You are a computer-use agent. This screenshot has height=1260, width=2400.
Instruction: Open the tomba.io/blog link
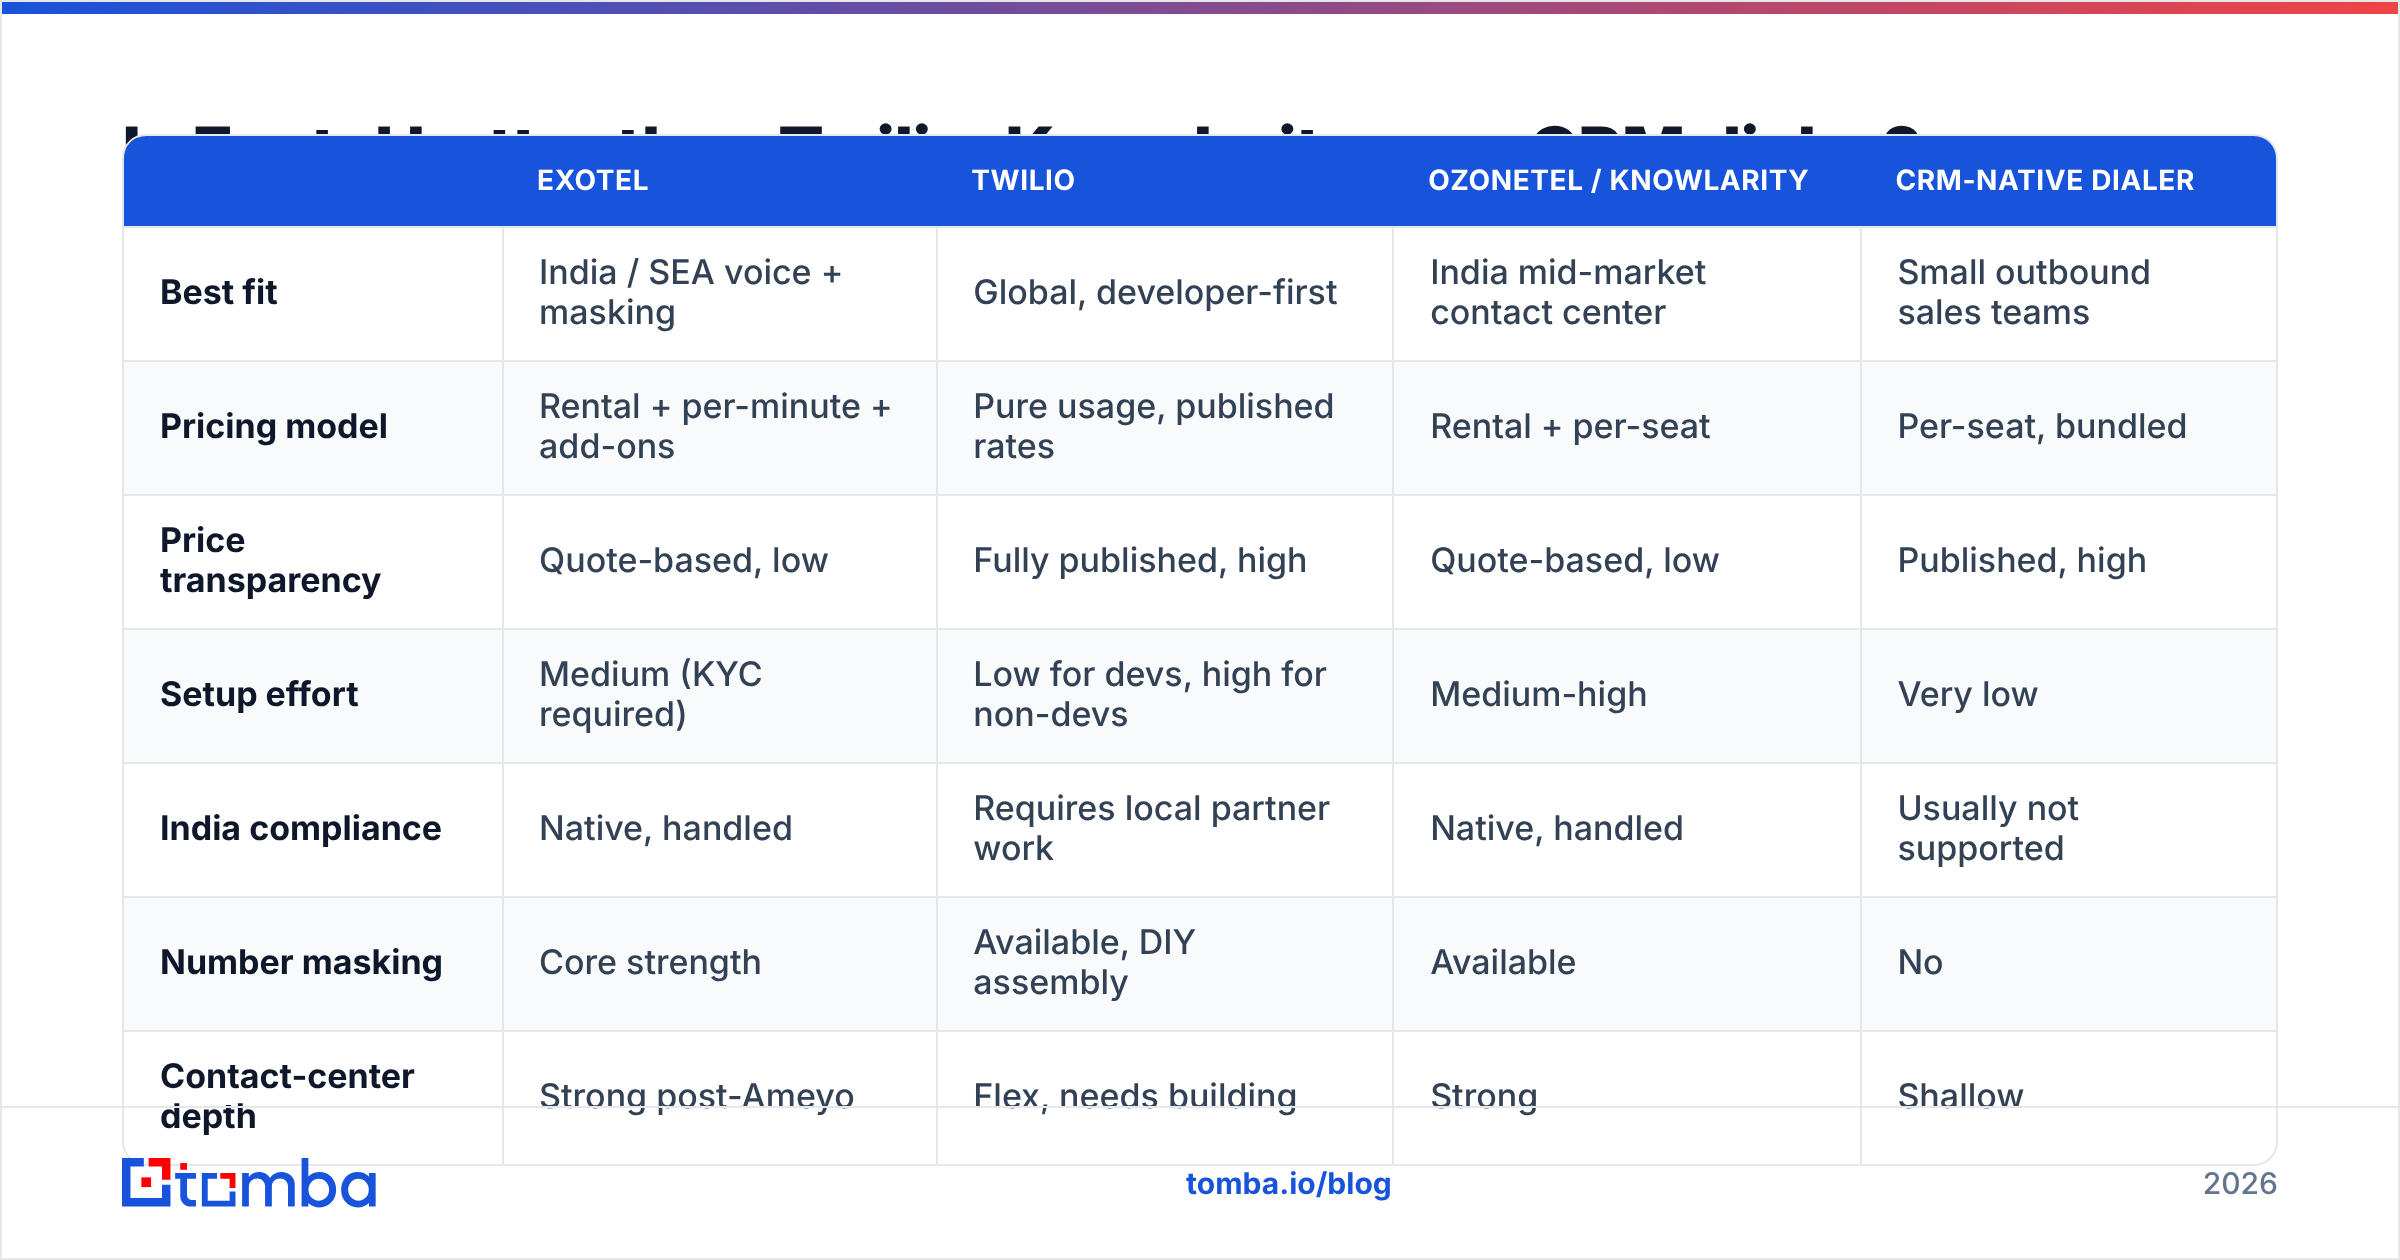pos(1288,1184)
